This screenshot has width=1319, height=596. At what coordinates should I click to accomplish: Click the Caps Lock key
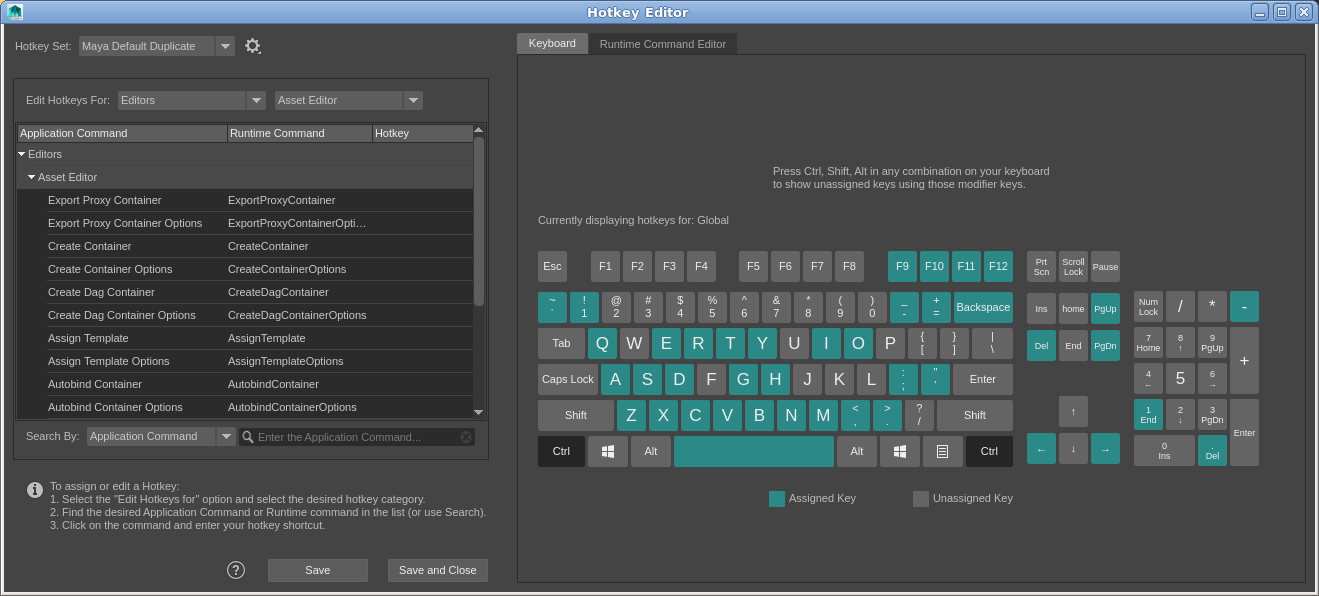568,379
